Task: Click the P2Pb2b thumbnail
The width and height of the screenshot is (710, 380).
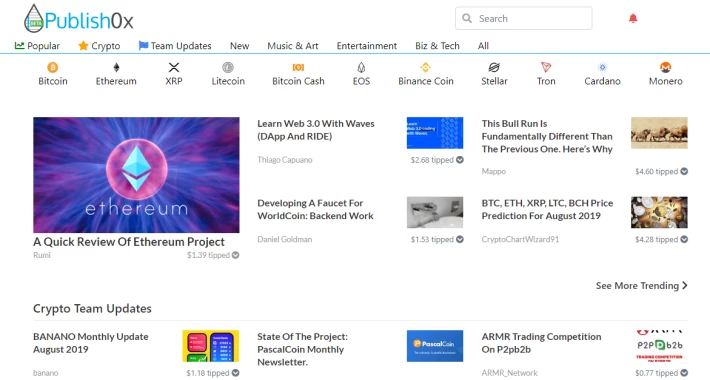Action: 659,346
